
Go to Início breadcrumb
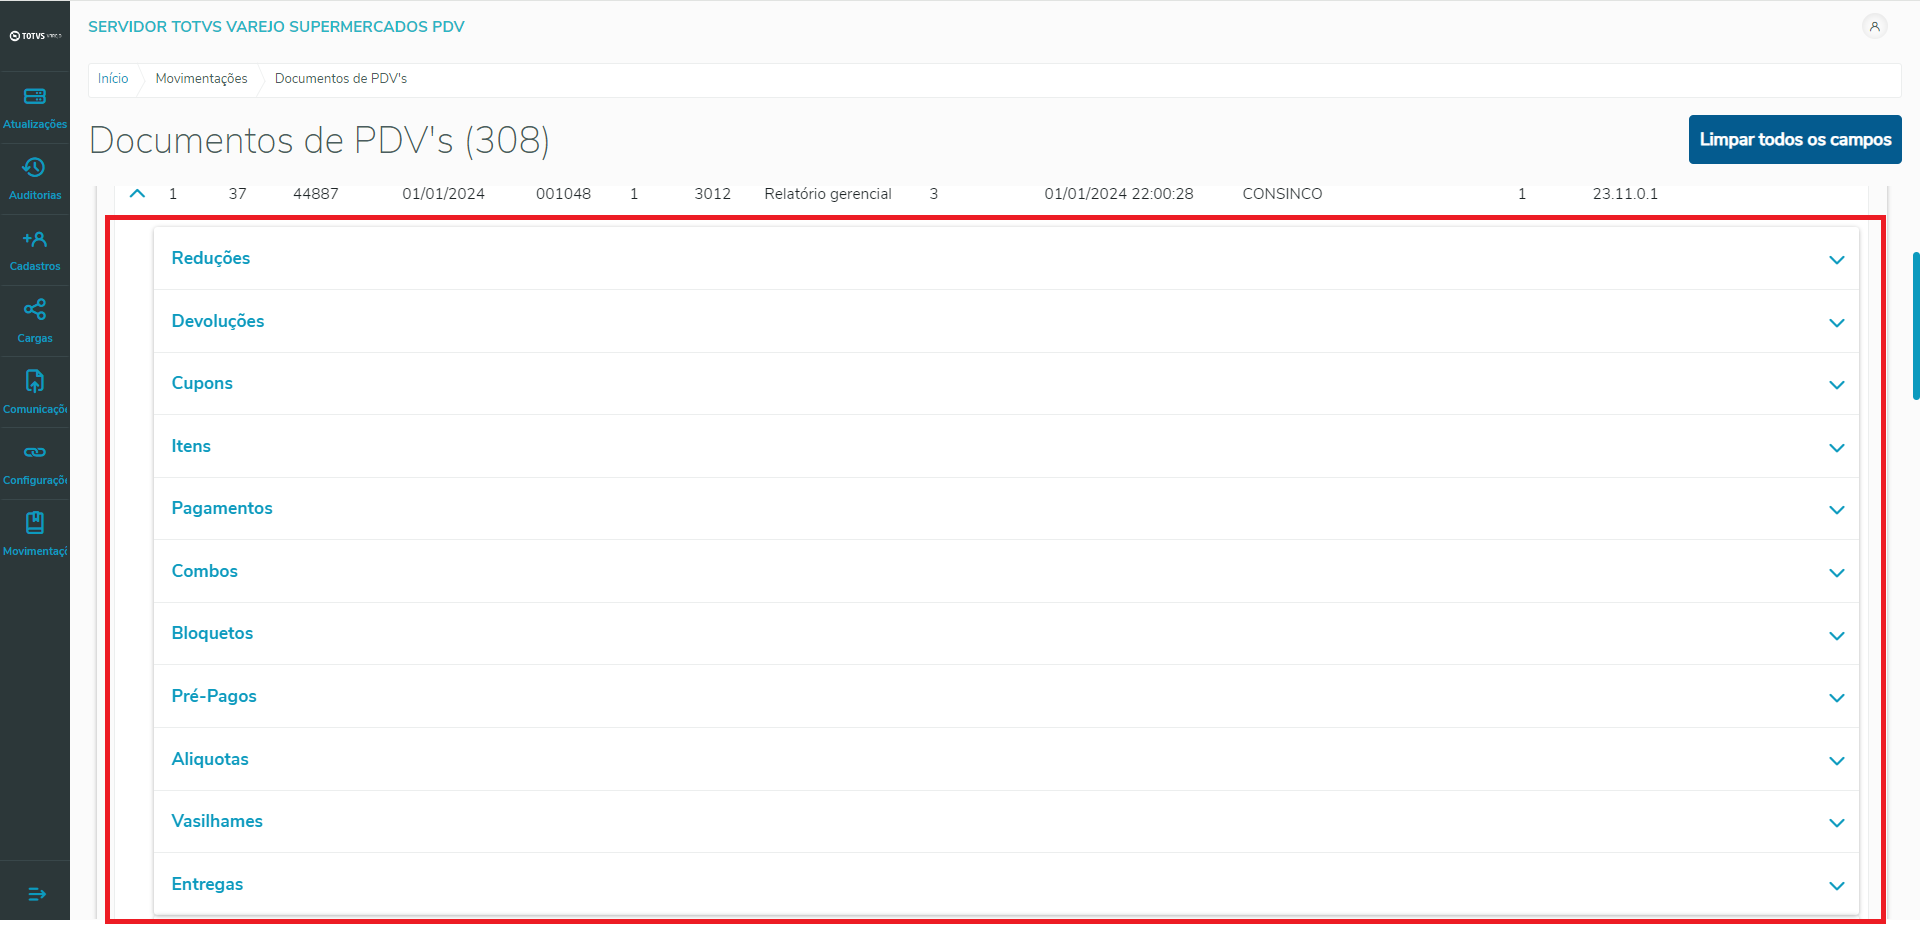click(x=113, y=79)
